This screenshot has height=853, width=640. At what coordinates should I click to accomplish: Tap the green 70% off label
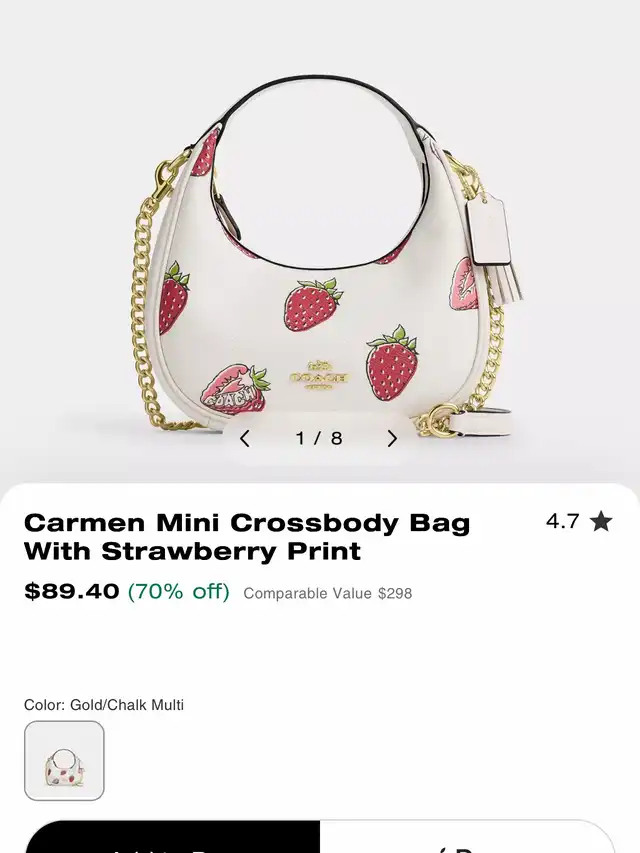point(179,591)
